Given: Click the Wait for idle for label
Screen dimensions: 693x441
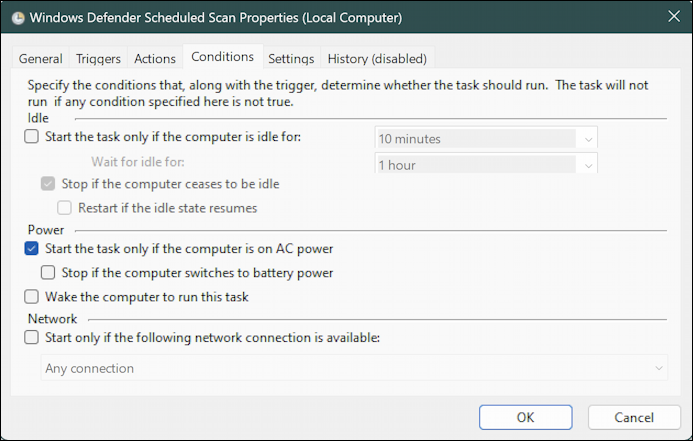Looking at the screenshot, I should pos(138,162).
